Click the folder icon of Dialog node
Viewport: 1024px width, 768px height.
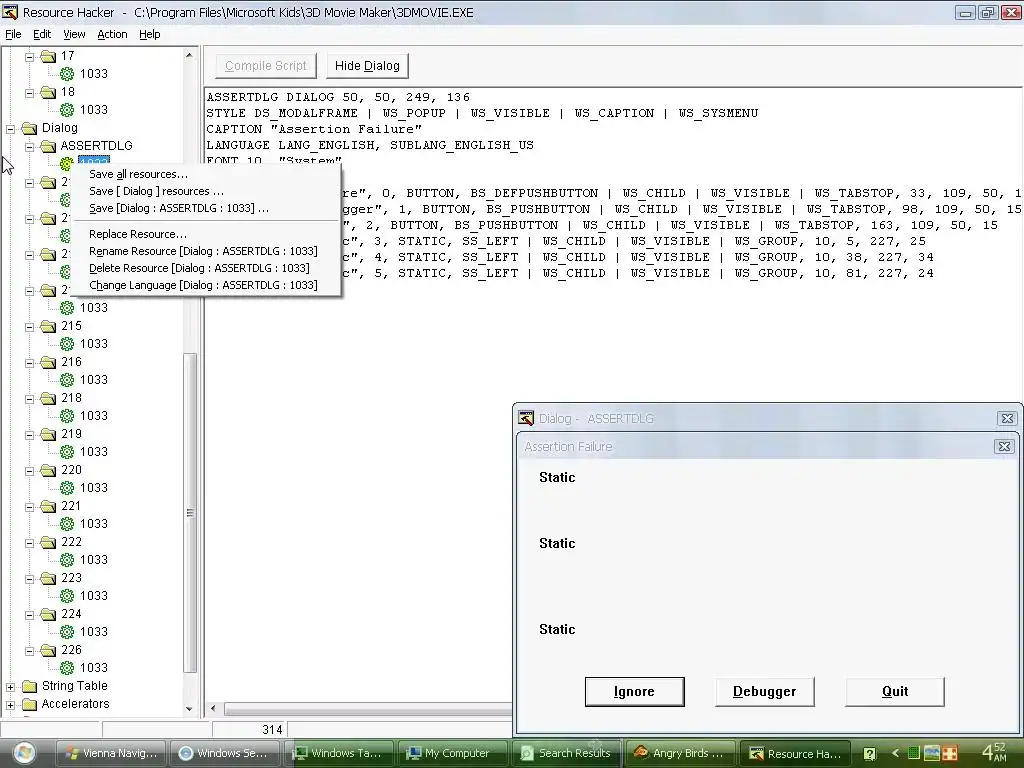click(x=29, y=128)
